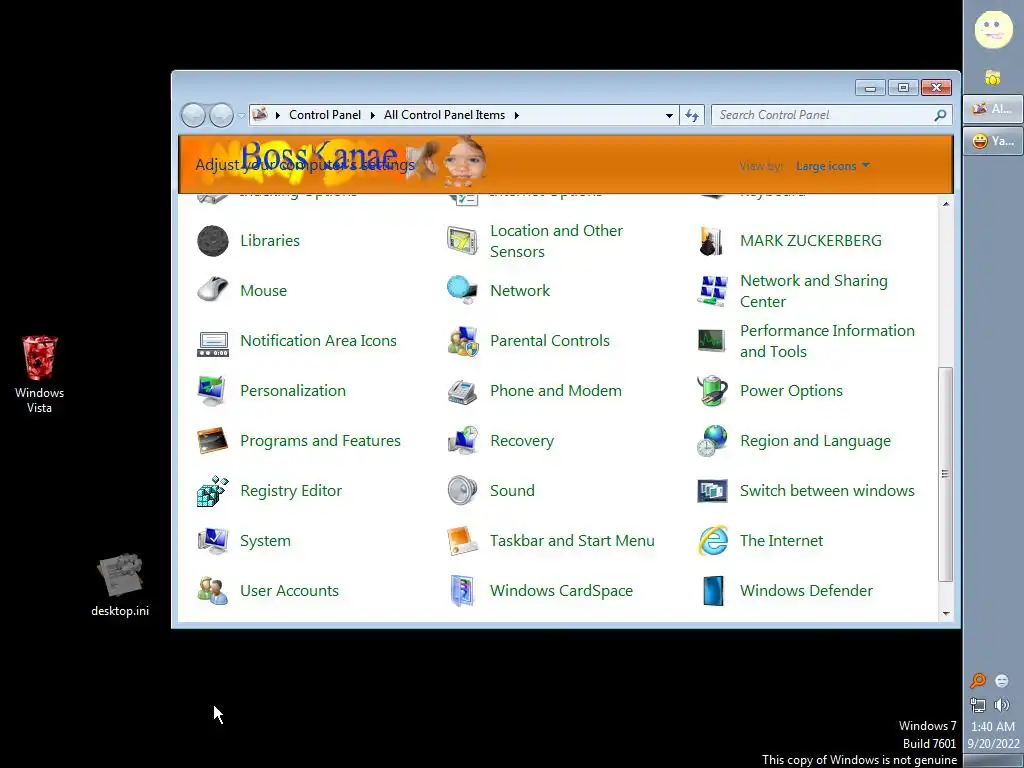Open the Windows Defender icon

(x=713, y=591)
